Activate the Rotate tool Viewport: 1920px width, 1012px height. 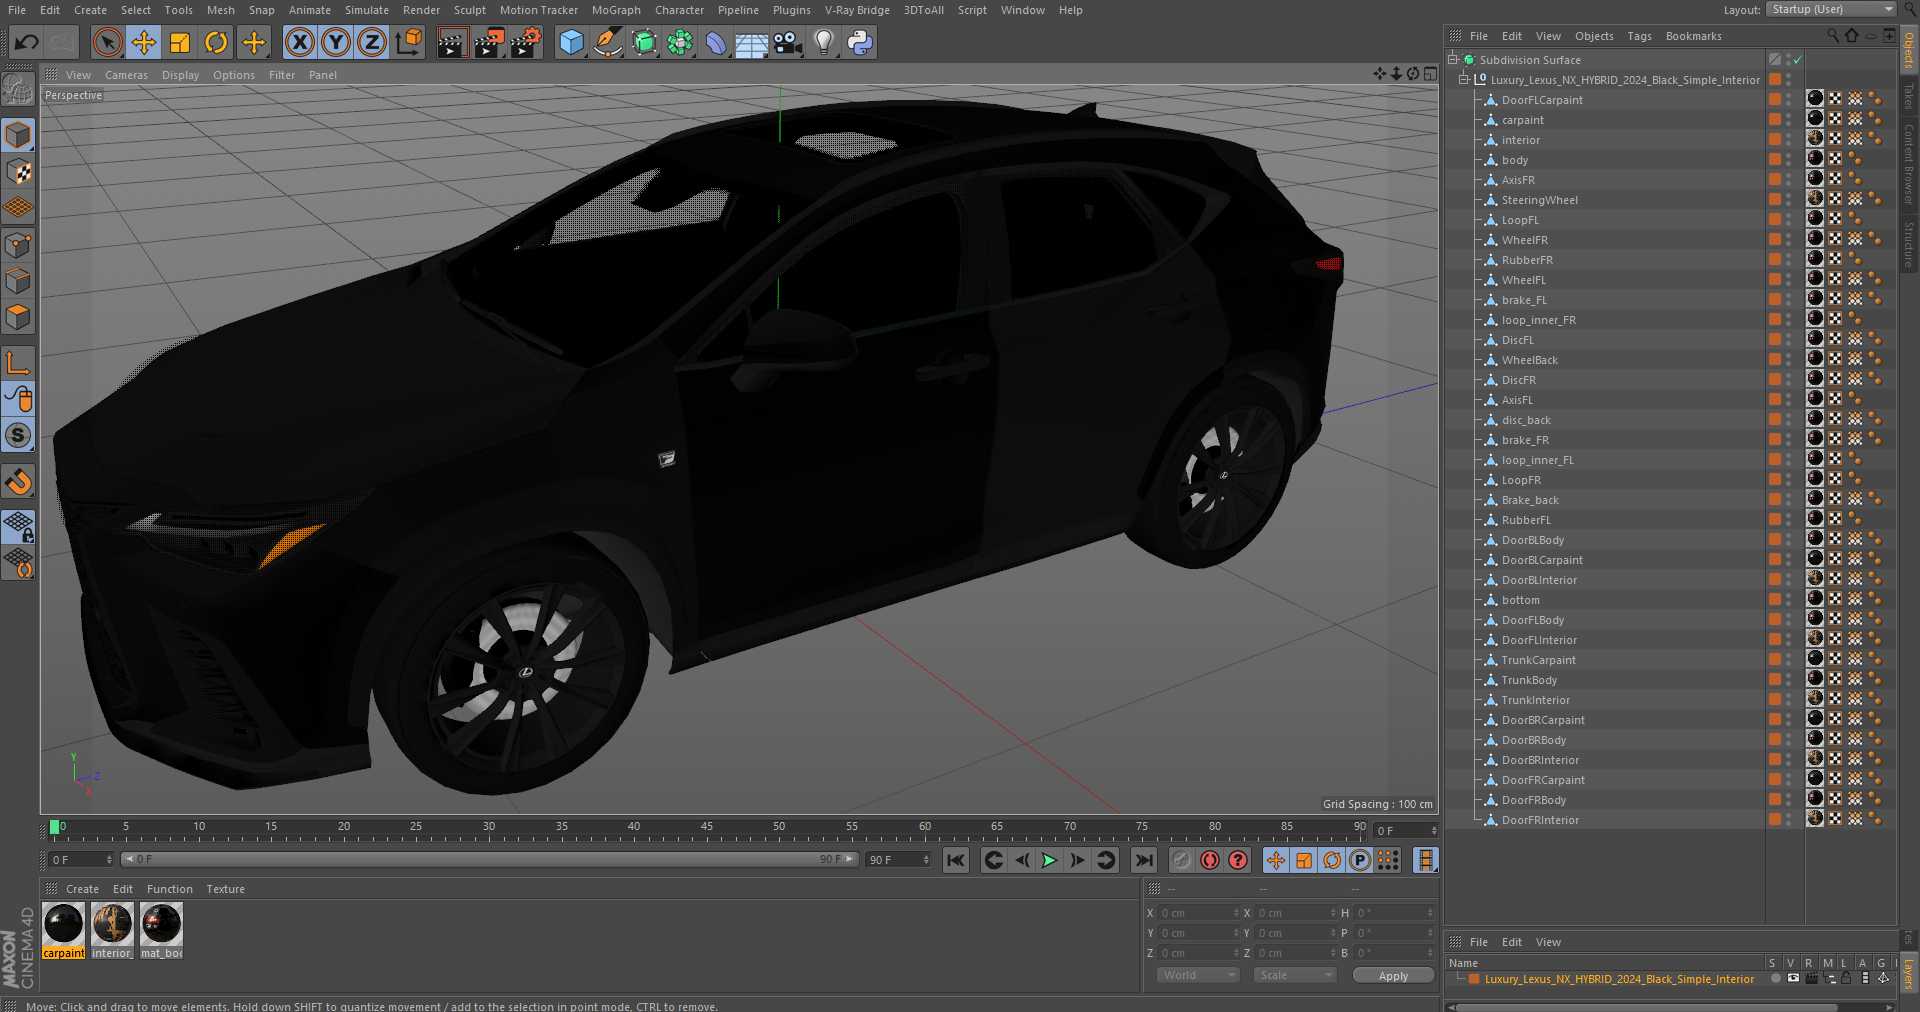(216, 42)
